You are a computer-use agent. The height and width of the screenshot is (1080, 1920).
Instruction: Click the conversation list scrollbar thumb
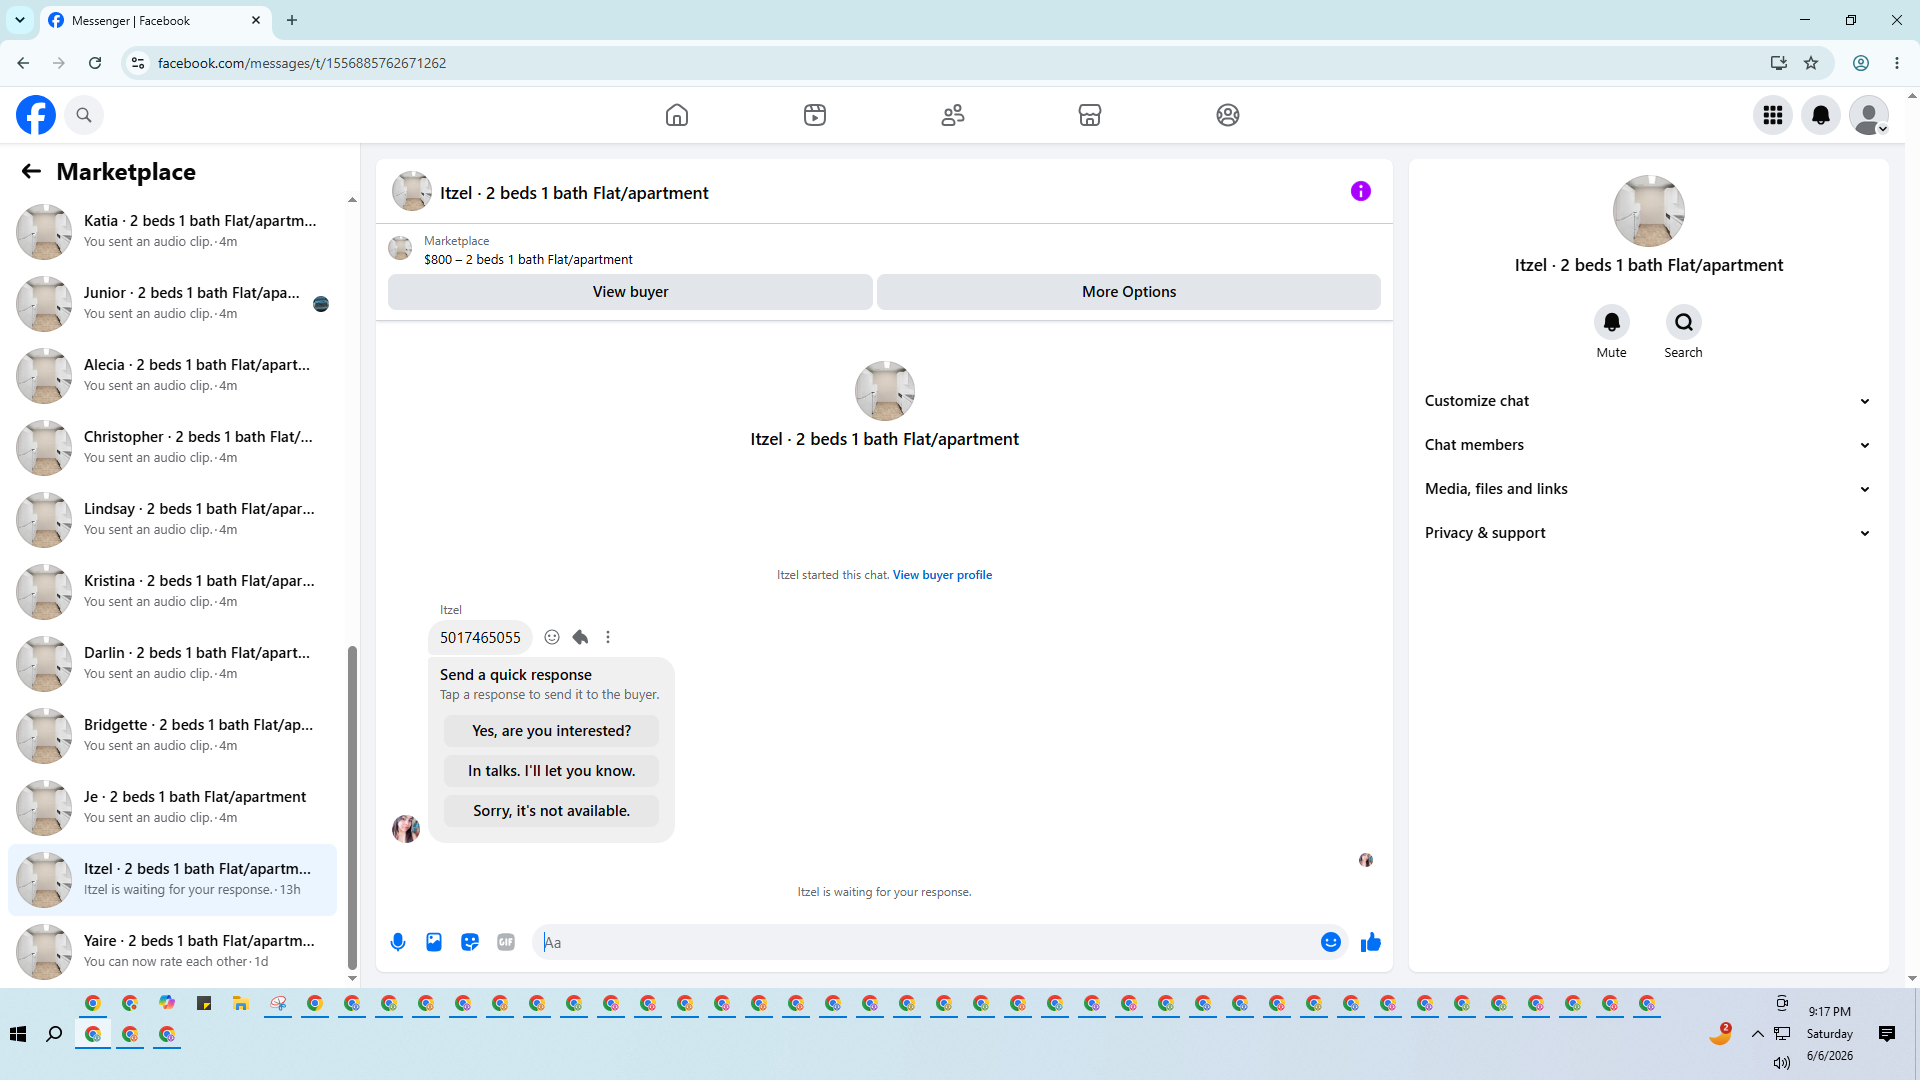pyautogui.click(x=352, y=808)
